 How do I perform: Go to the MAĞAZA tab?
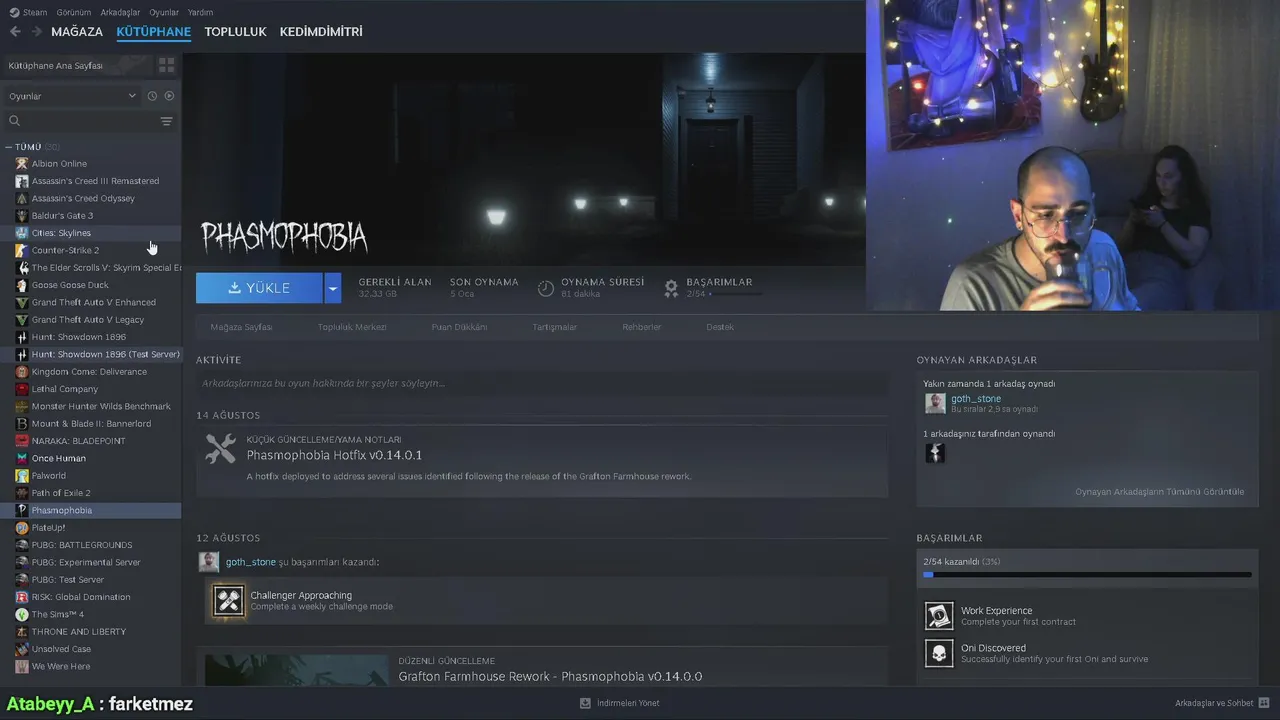click(x=77, y=32)
